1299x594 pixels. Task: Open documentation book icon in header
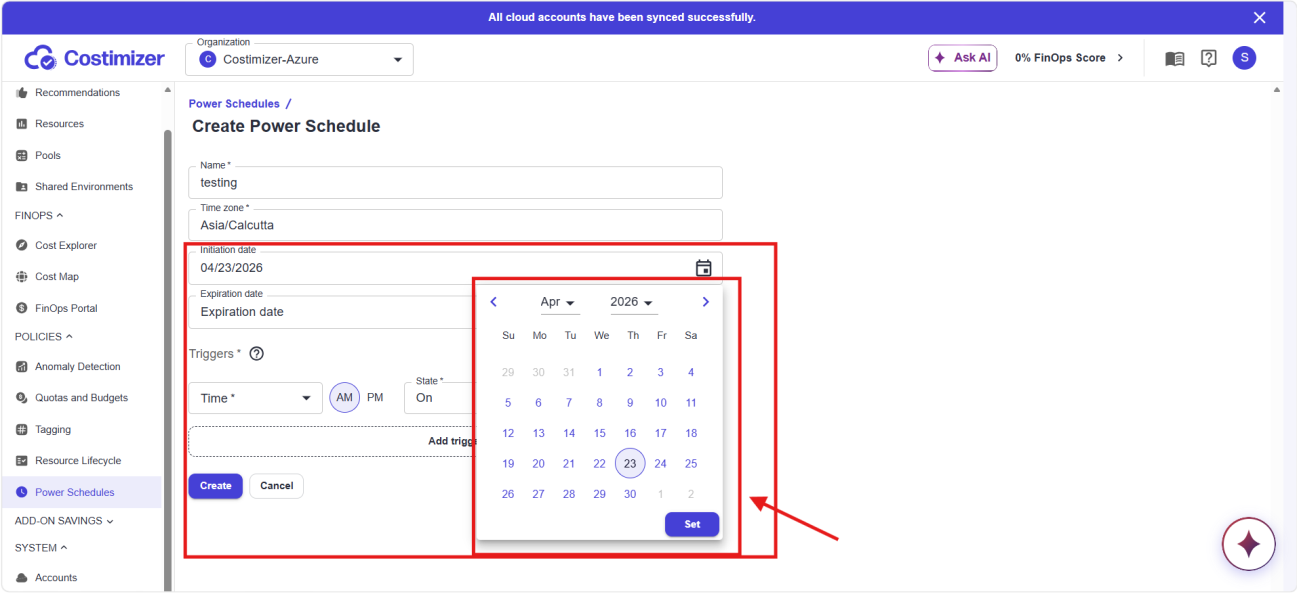(1175, 58)
